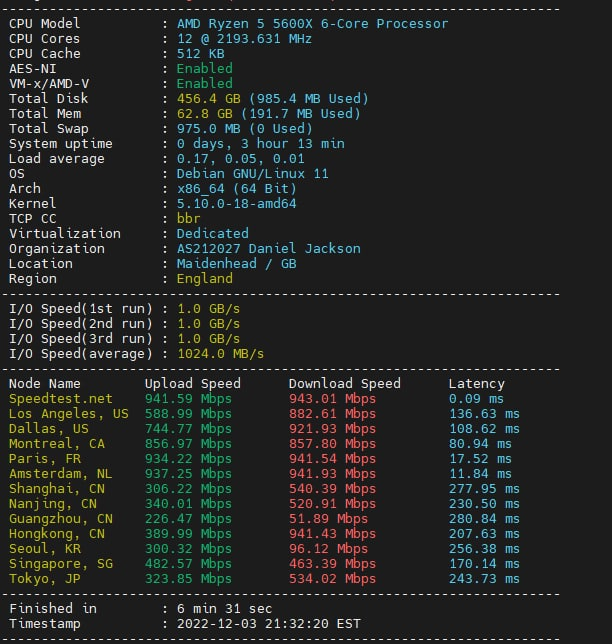
Task: Select the Los Angeles, US node row
Action: point(68,413)
